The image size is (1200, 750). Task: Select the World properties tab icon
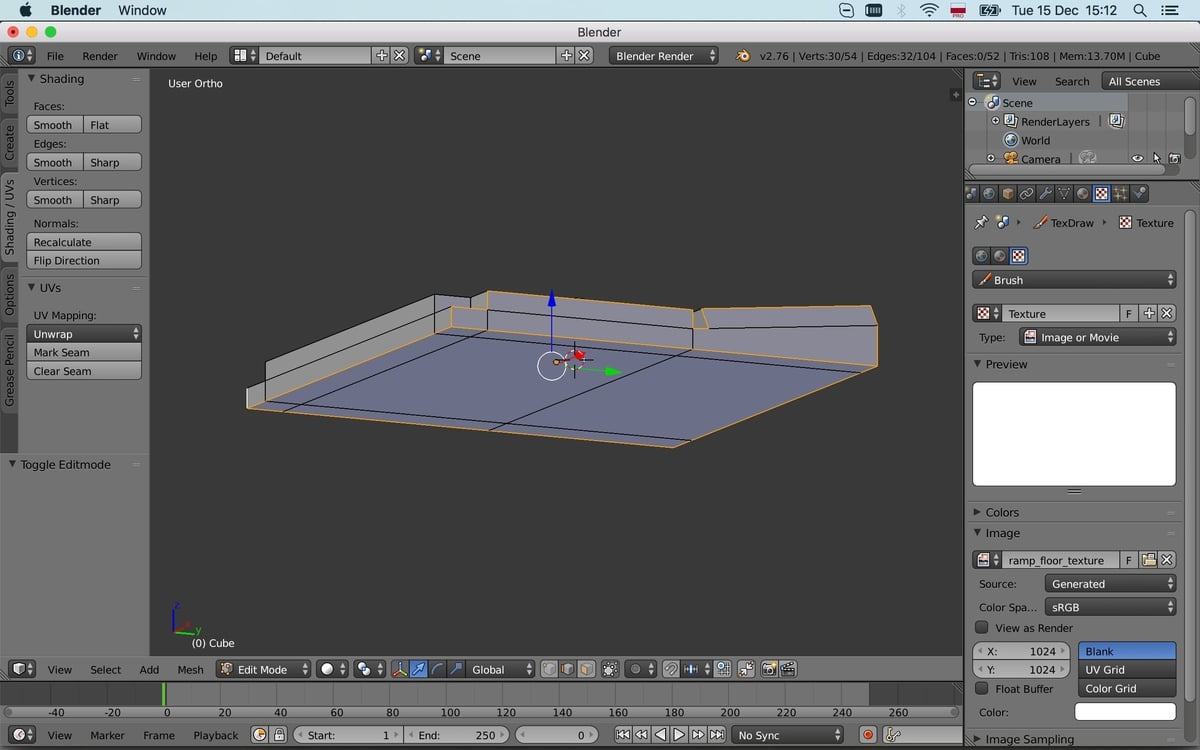pyautogui.click(x=988, y=193)
